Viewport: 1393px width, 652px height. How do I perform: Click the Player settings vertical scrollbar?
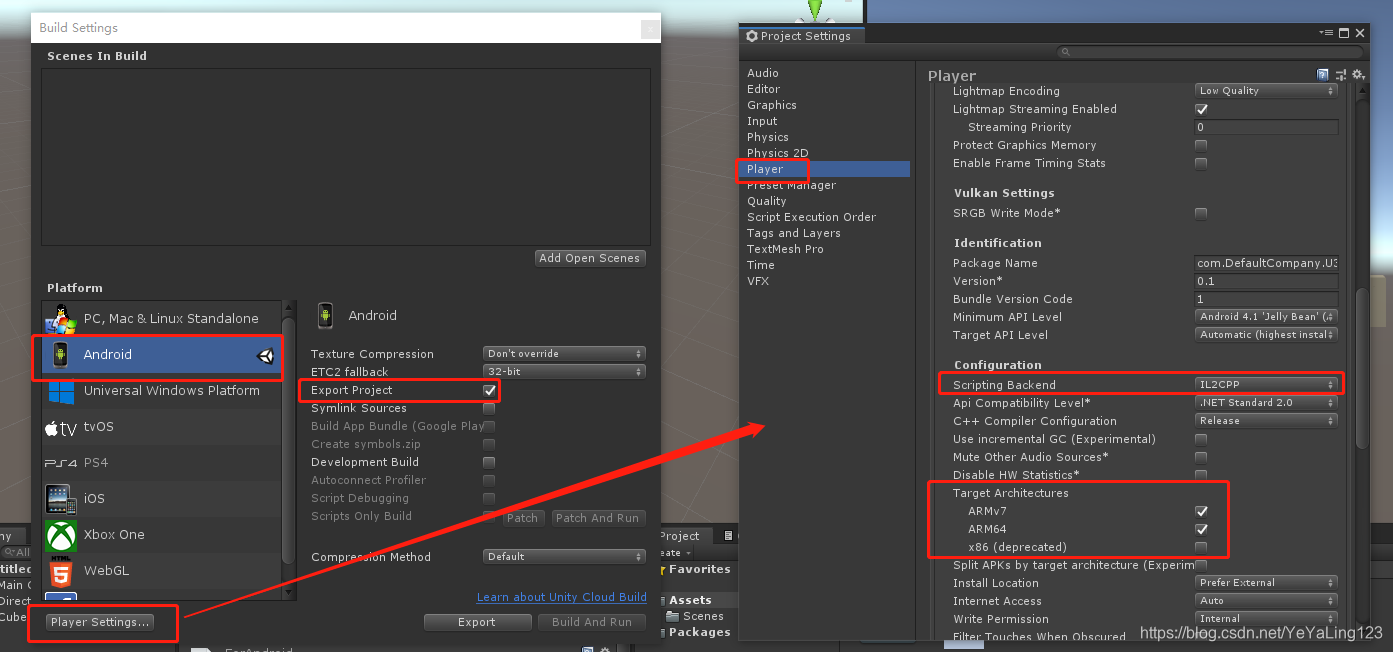pyautogui.click(x=1361, y=368)
